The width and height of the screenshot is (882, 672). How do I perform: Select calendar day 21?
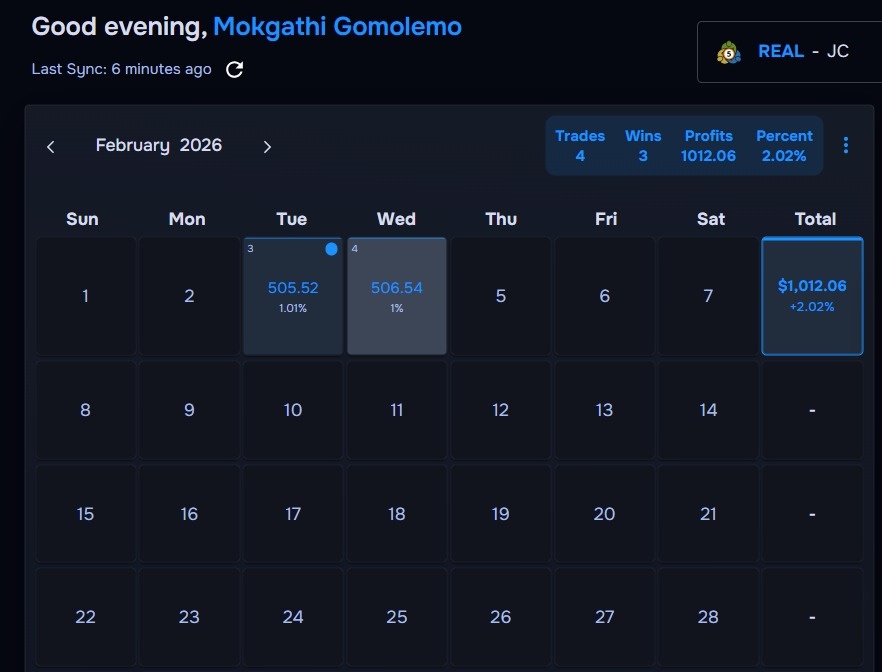point(708,513)
